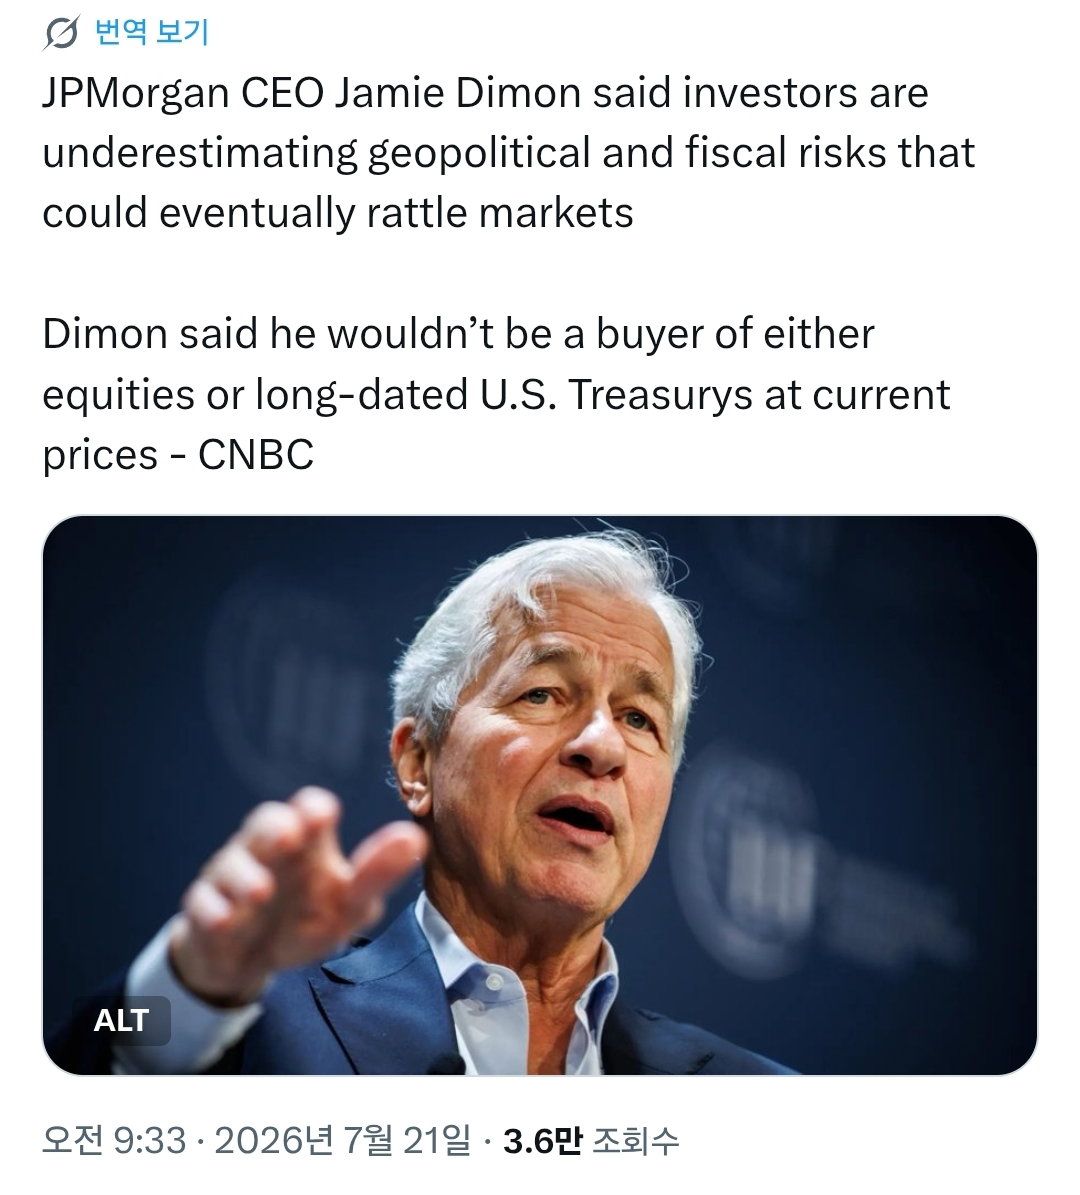Click the word CNBC in the tweet

[x=256, y=455]
